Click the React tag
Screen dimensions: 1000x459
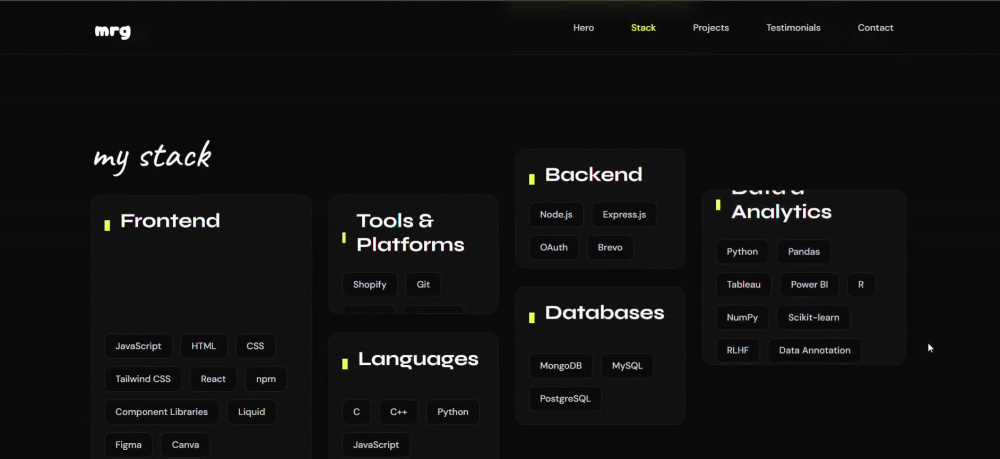tap(213, 379)
